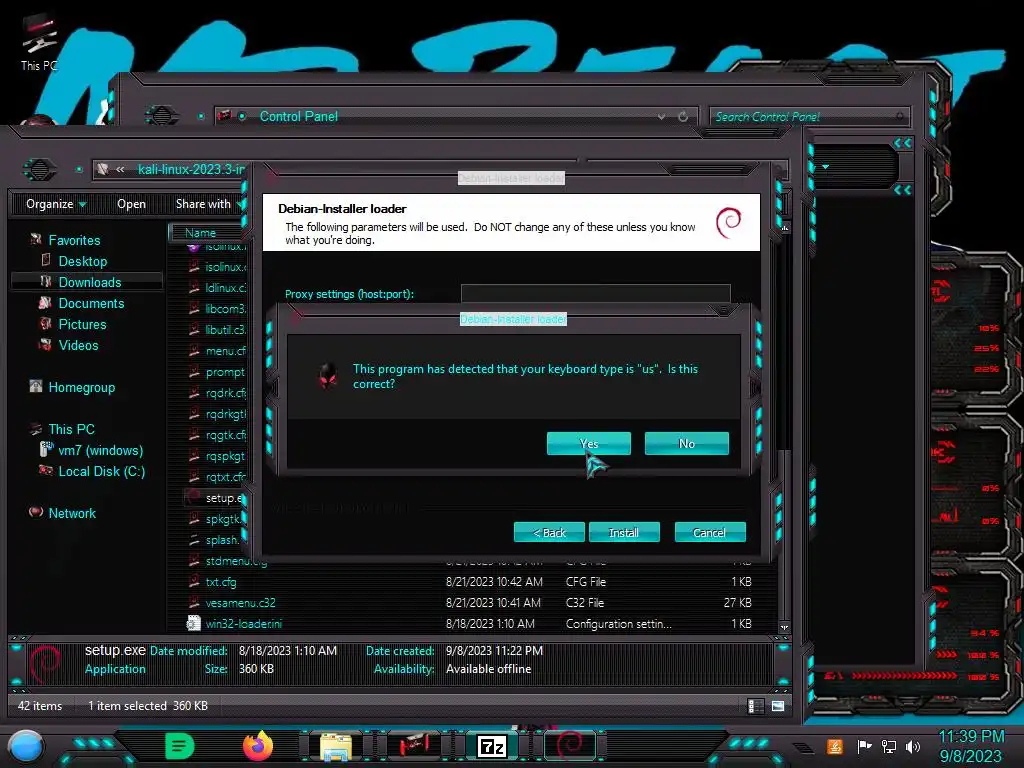Click the Debian logo in installer header

pos(728,223)
